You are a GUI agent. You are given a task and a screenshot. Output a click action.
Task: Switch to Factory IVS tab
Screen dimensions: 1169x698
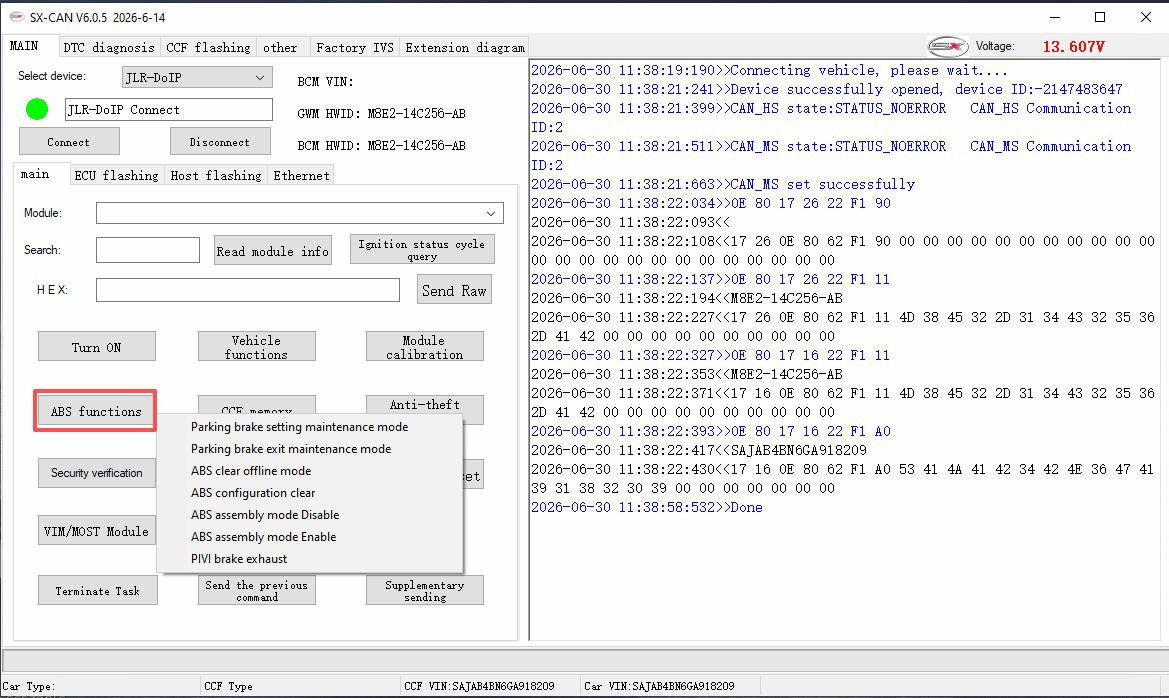354,47
